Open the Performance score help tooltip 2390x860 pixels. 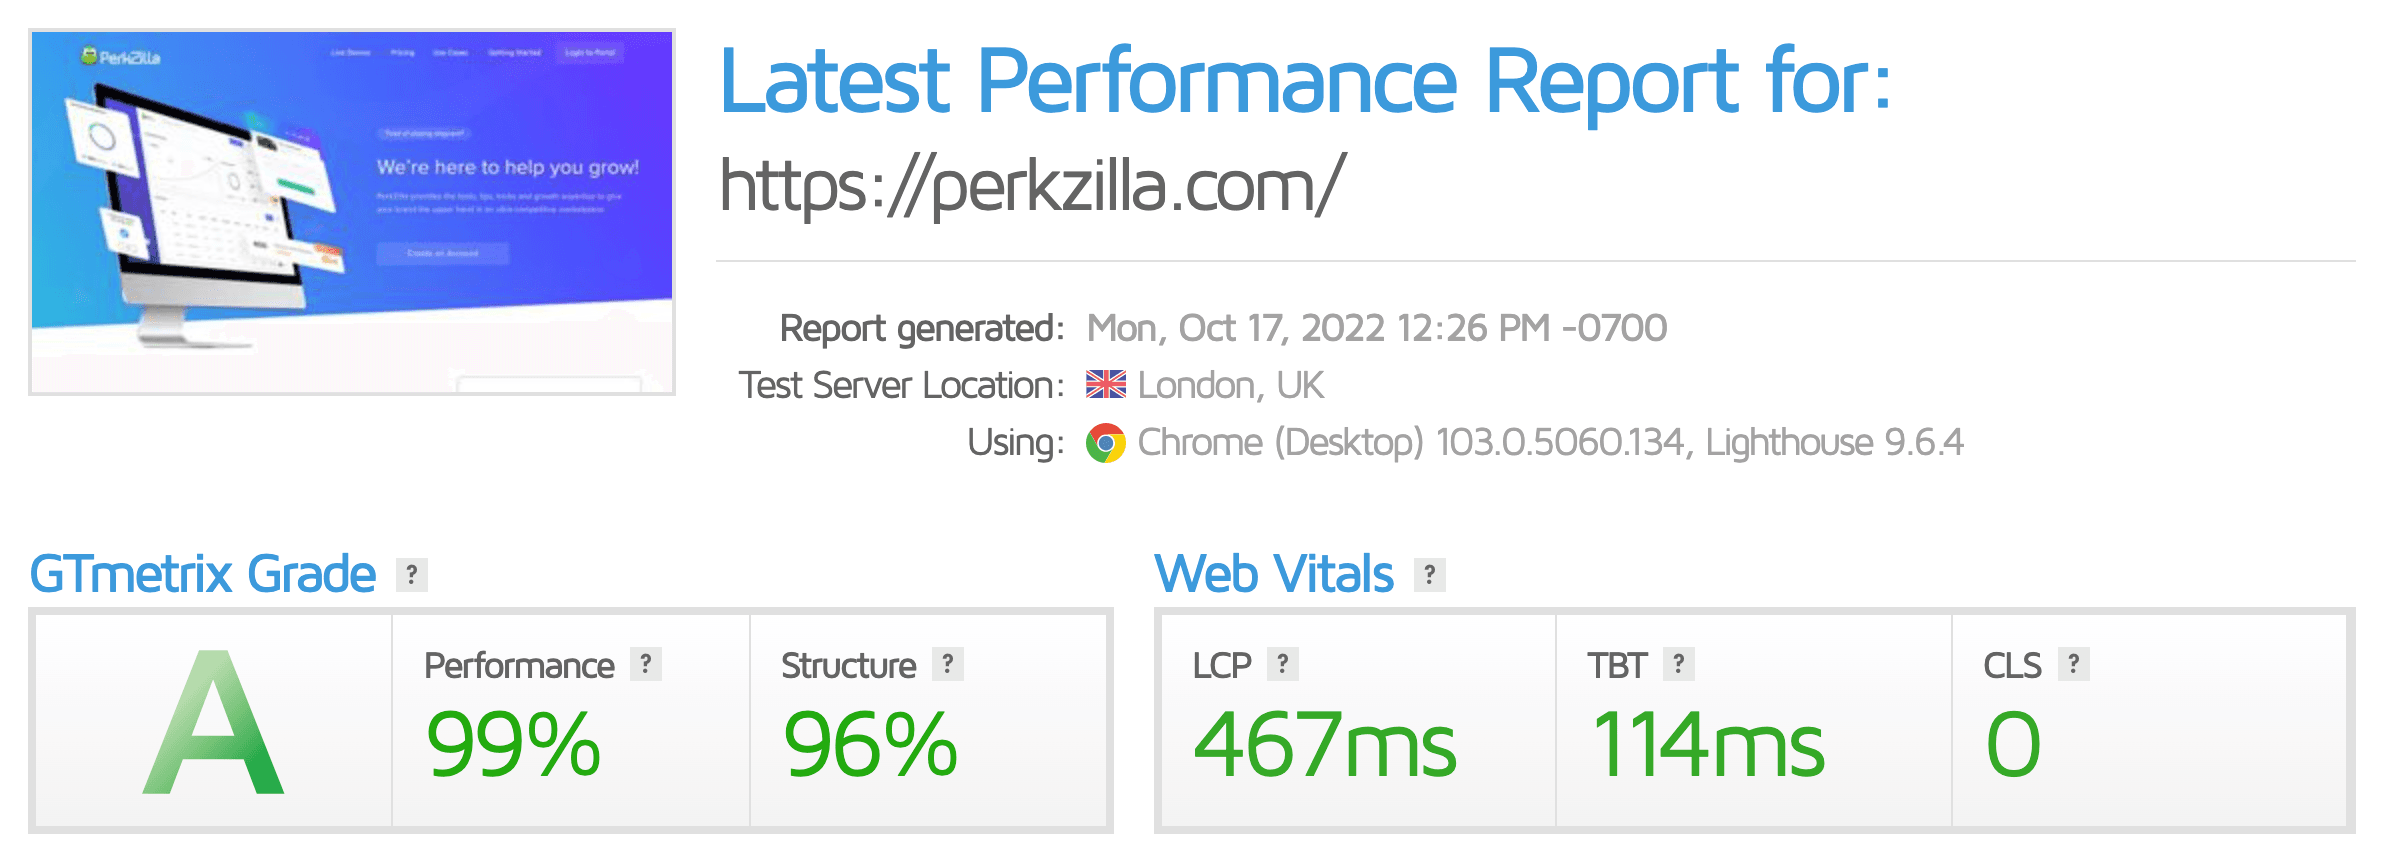[646, 664]
